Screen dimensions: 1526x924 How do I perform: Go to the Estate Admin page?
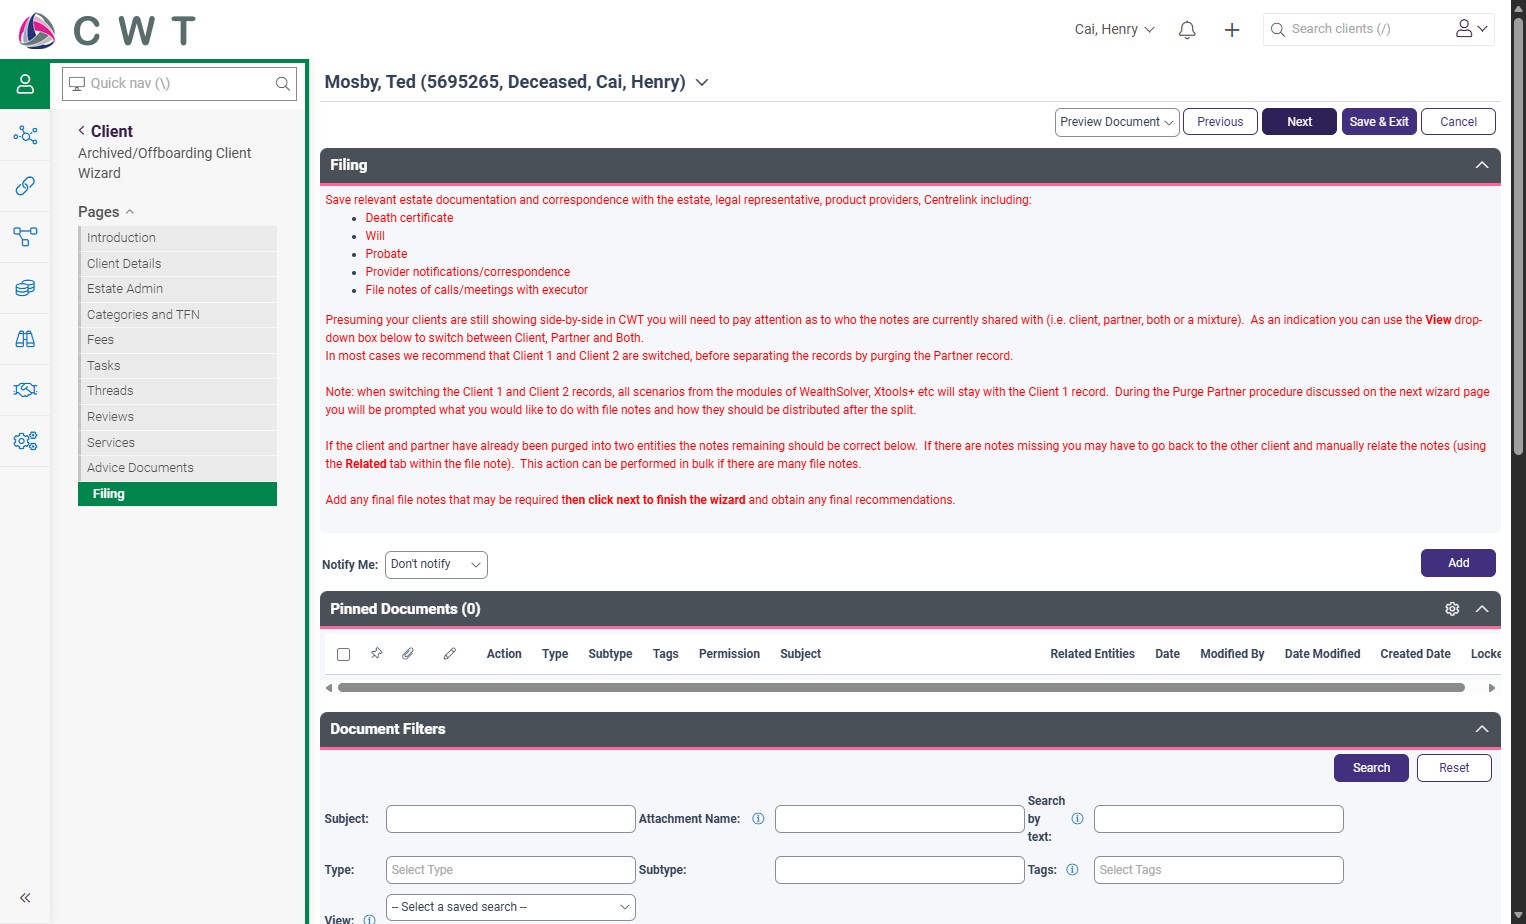(x=178, y=289)
